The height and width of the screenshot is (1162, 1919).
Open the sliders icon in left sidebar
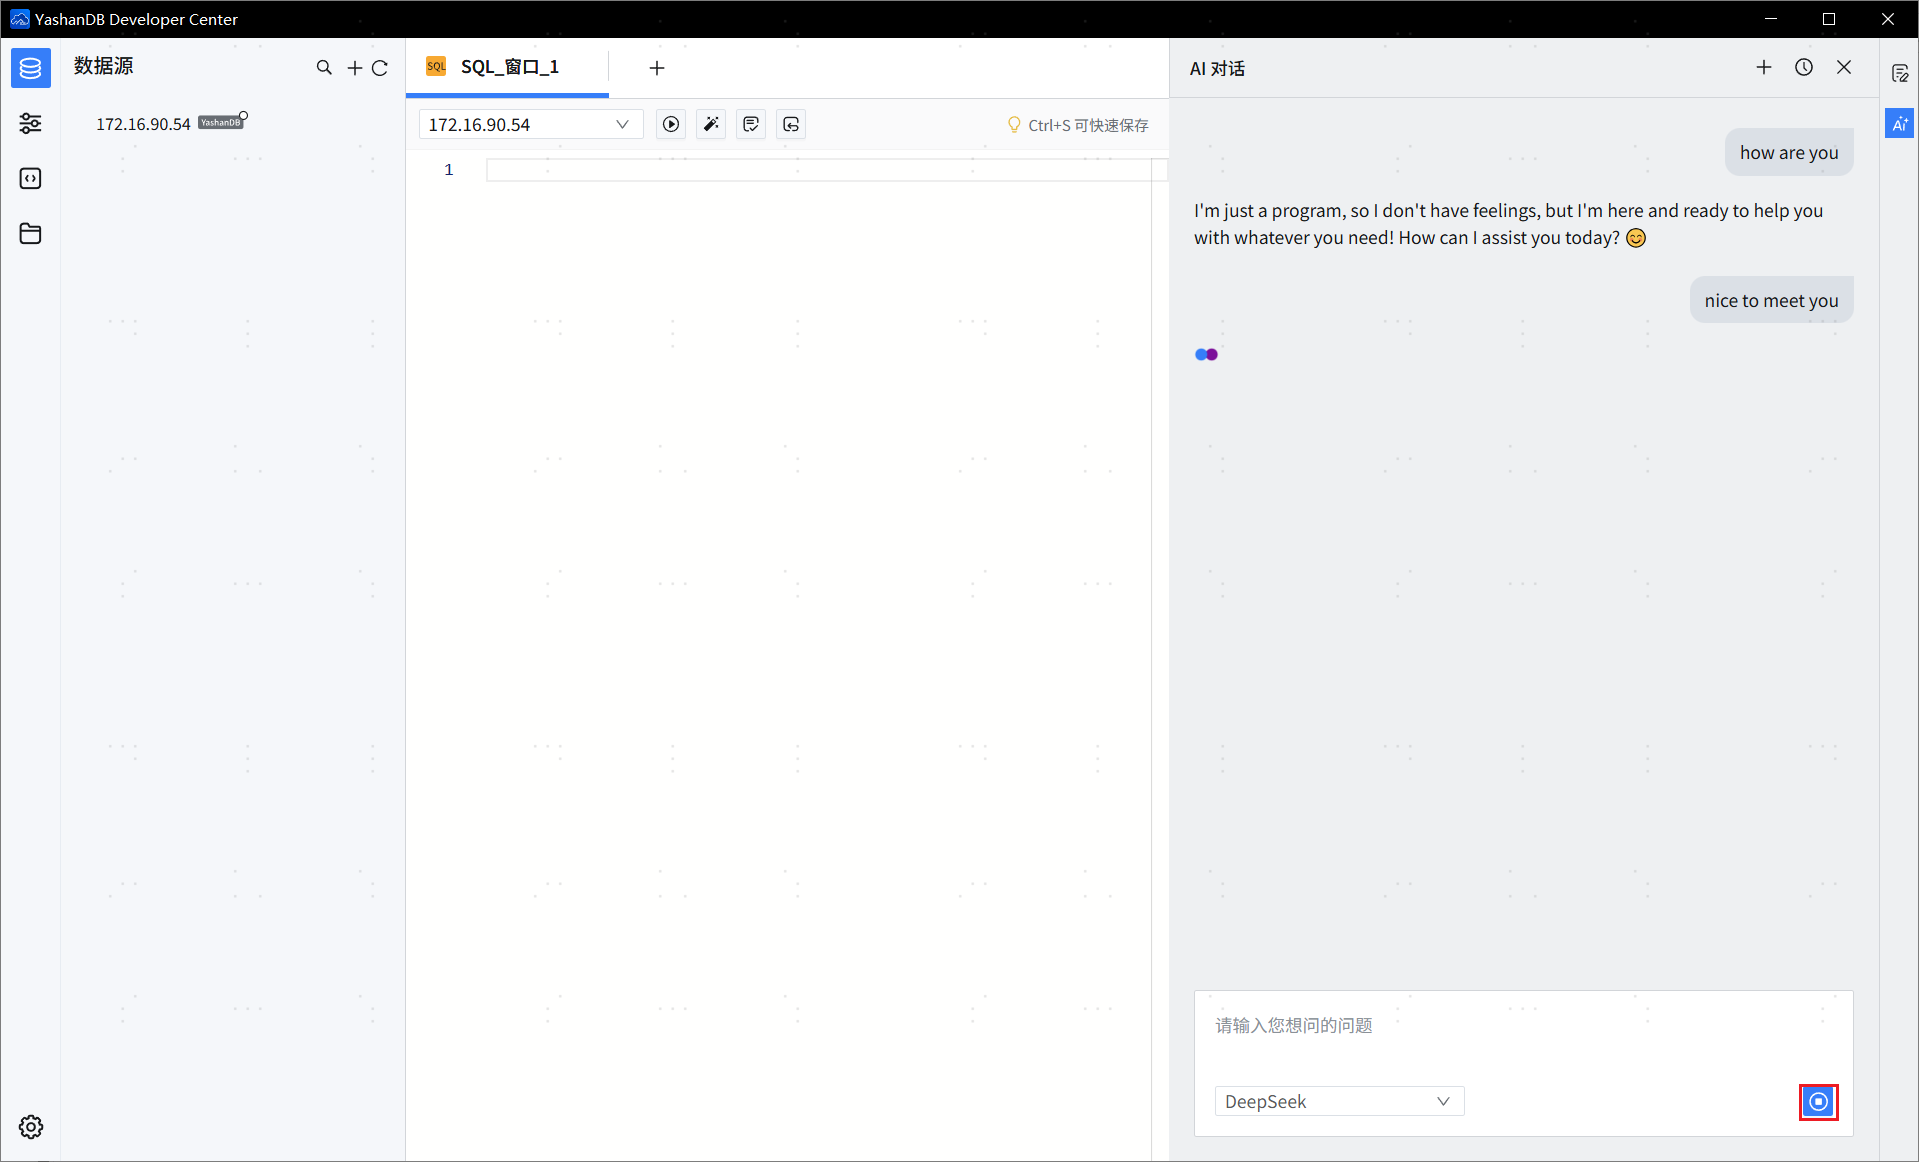[x=30, y=123]
